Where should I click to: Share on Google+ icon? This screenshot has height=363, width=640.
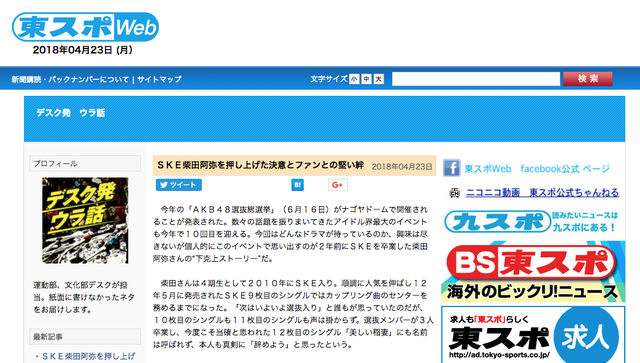338,185
